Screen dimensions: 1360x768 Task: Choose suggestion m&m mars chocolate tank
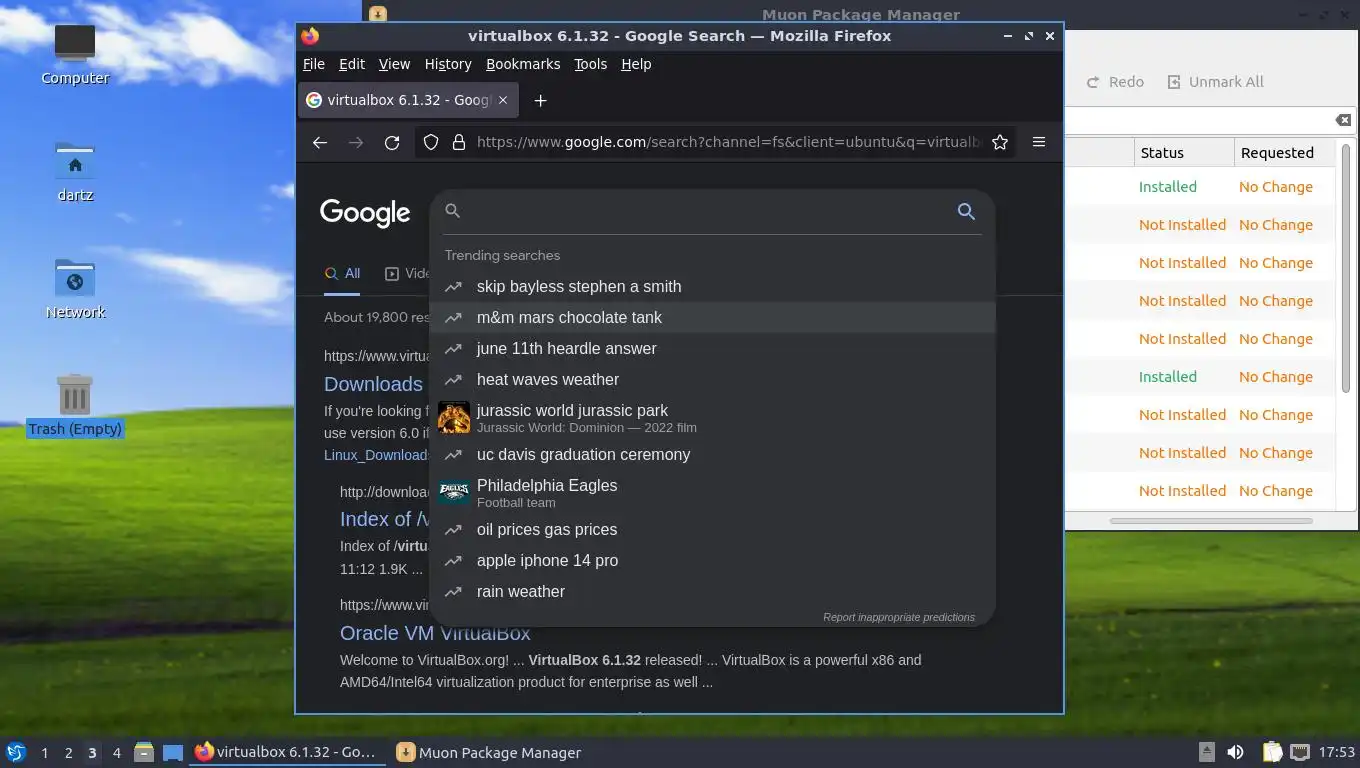coord(712,317)
